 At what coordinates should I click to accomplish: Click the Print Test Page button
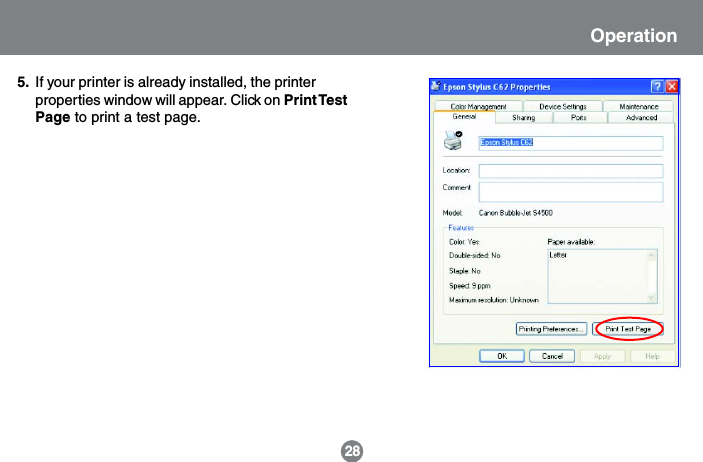[x=627, y=329]
